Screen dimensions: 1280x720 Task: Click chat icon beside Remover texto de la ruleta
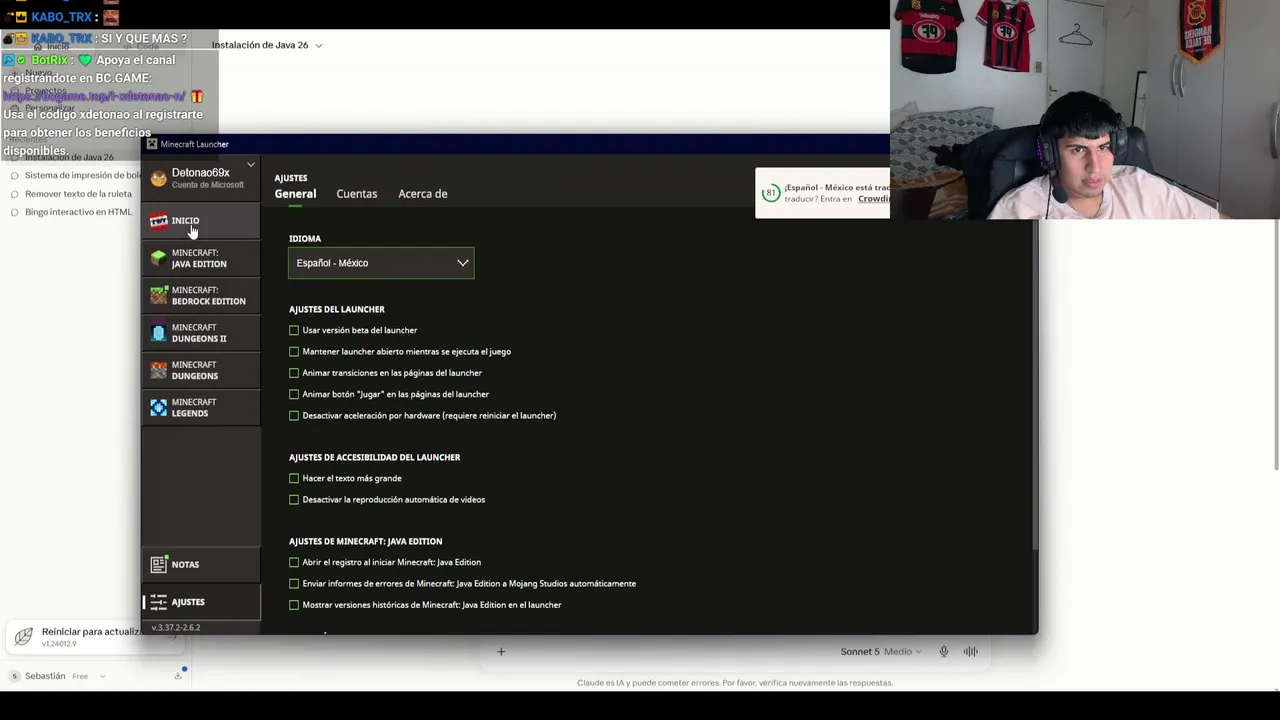coord(14,194)
